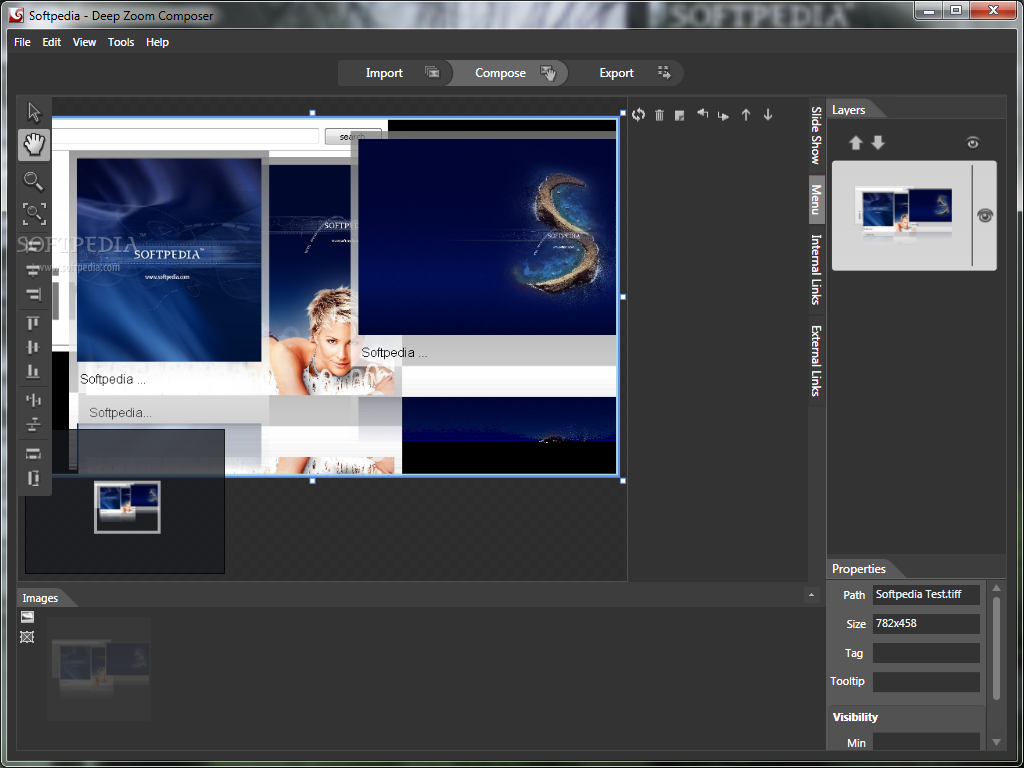The height and width of the screenshot is (768, 1024).
Task: Click the left-pointing bent arrow icon
Action: click(703, 114)
